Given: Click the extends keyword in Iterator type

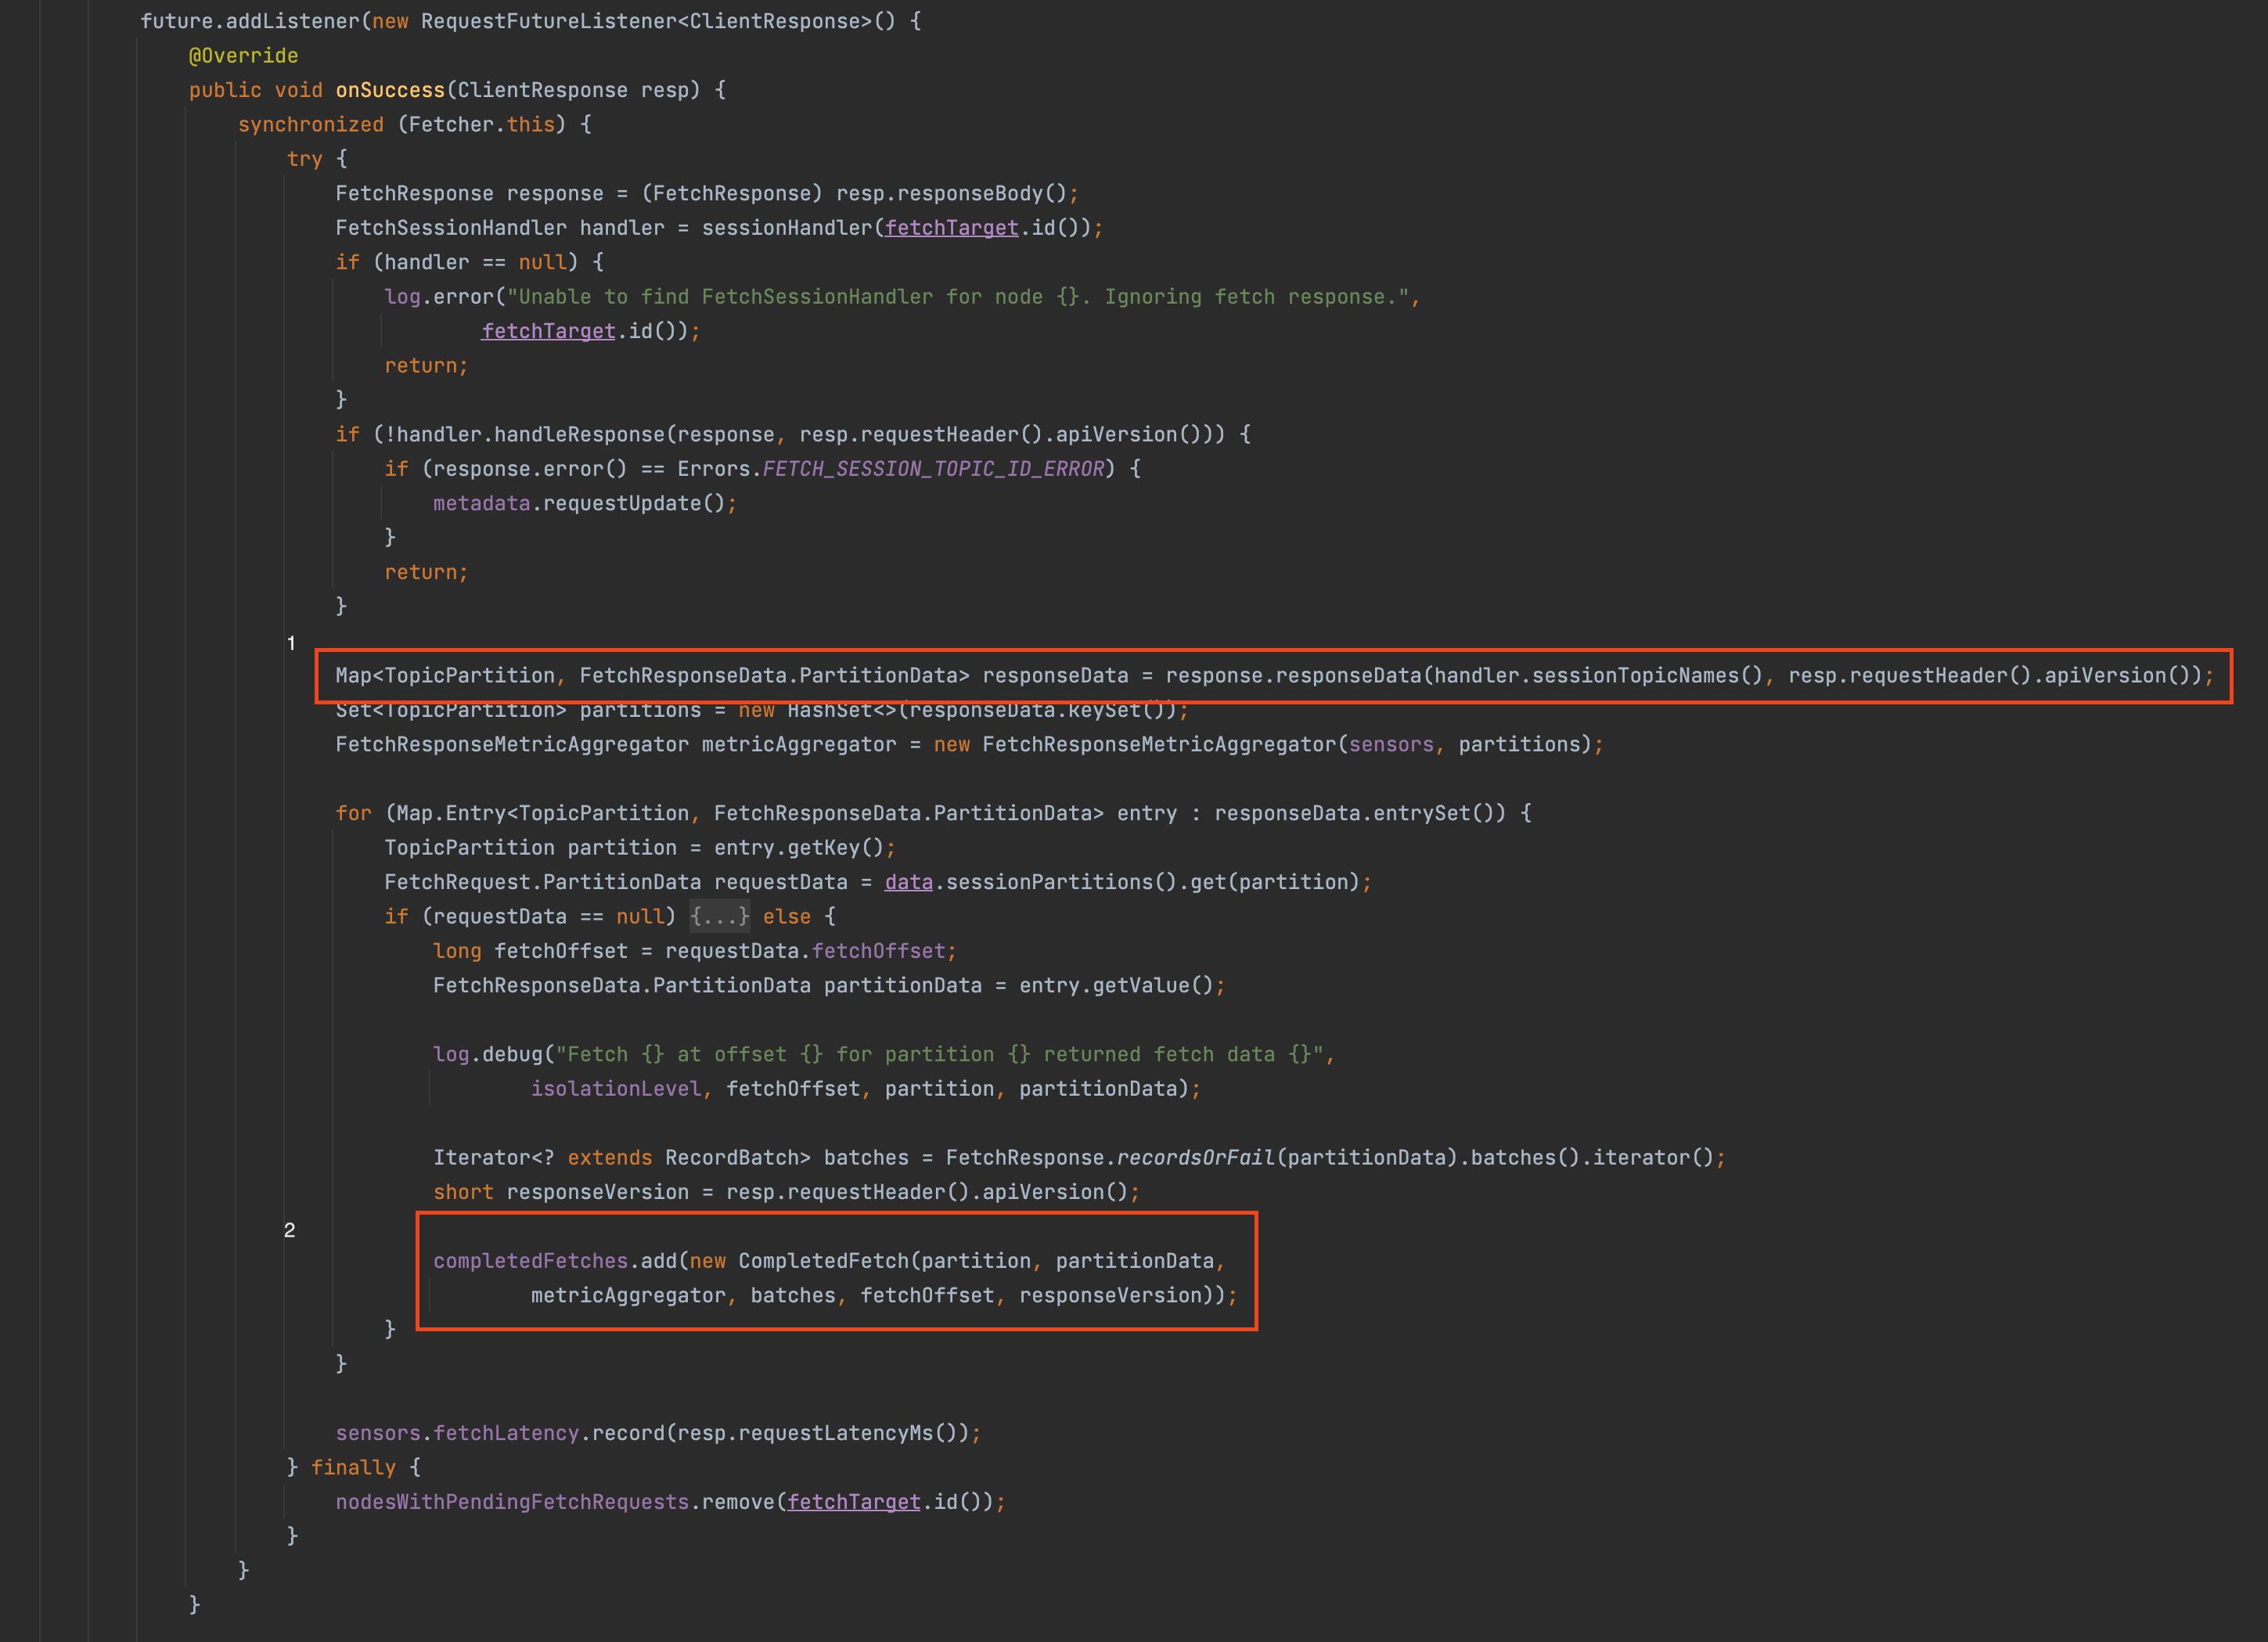Looking at the screenshot, I should 610,1158.
